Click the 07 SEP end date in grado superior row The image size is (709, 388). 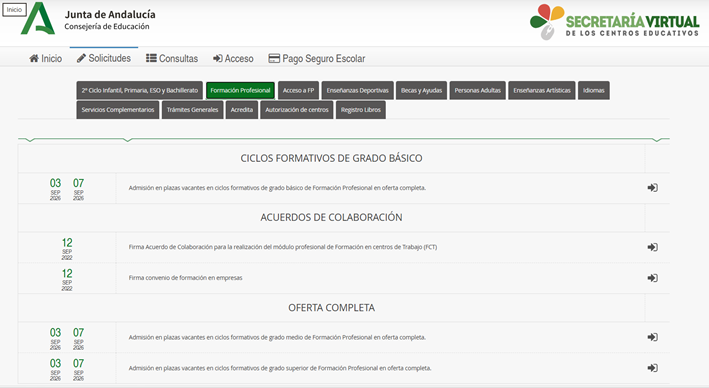pos(78,369)
